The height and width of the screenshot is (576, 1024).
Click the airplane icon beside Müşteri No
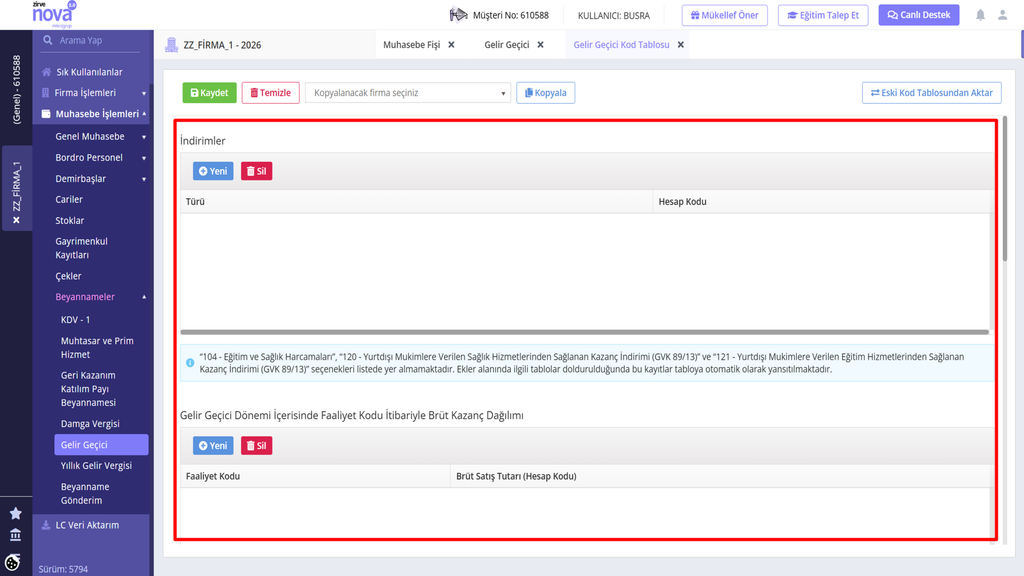pyautogui.click(x=458, y=14)
